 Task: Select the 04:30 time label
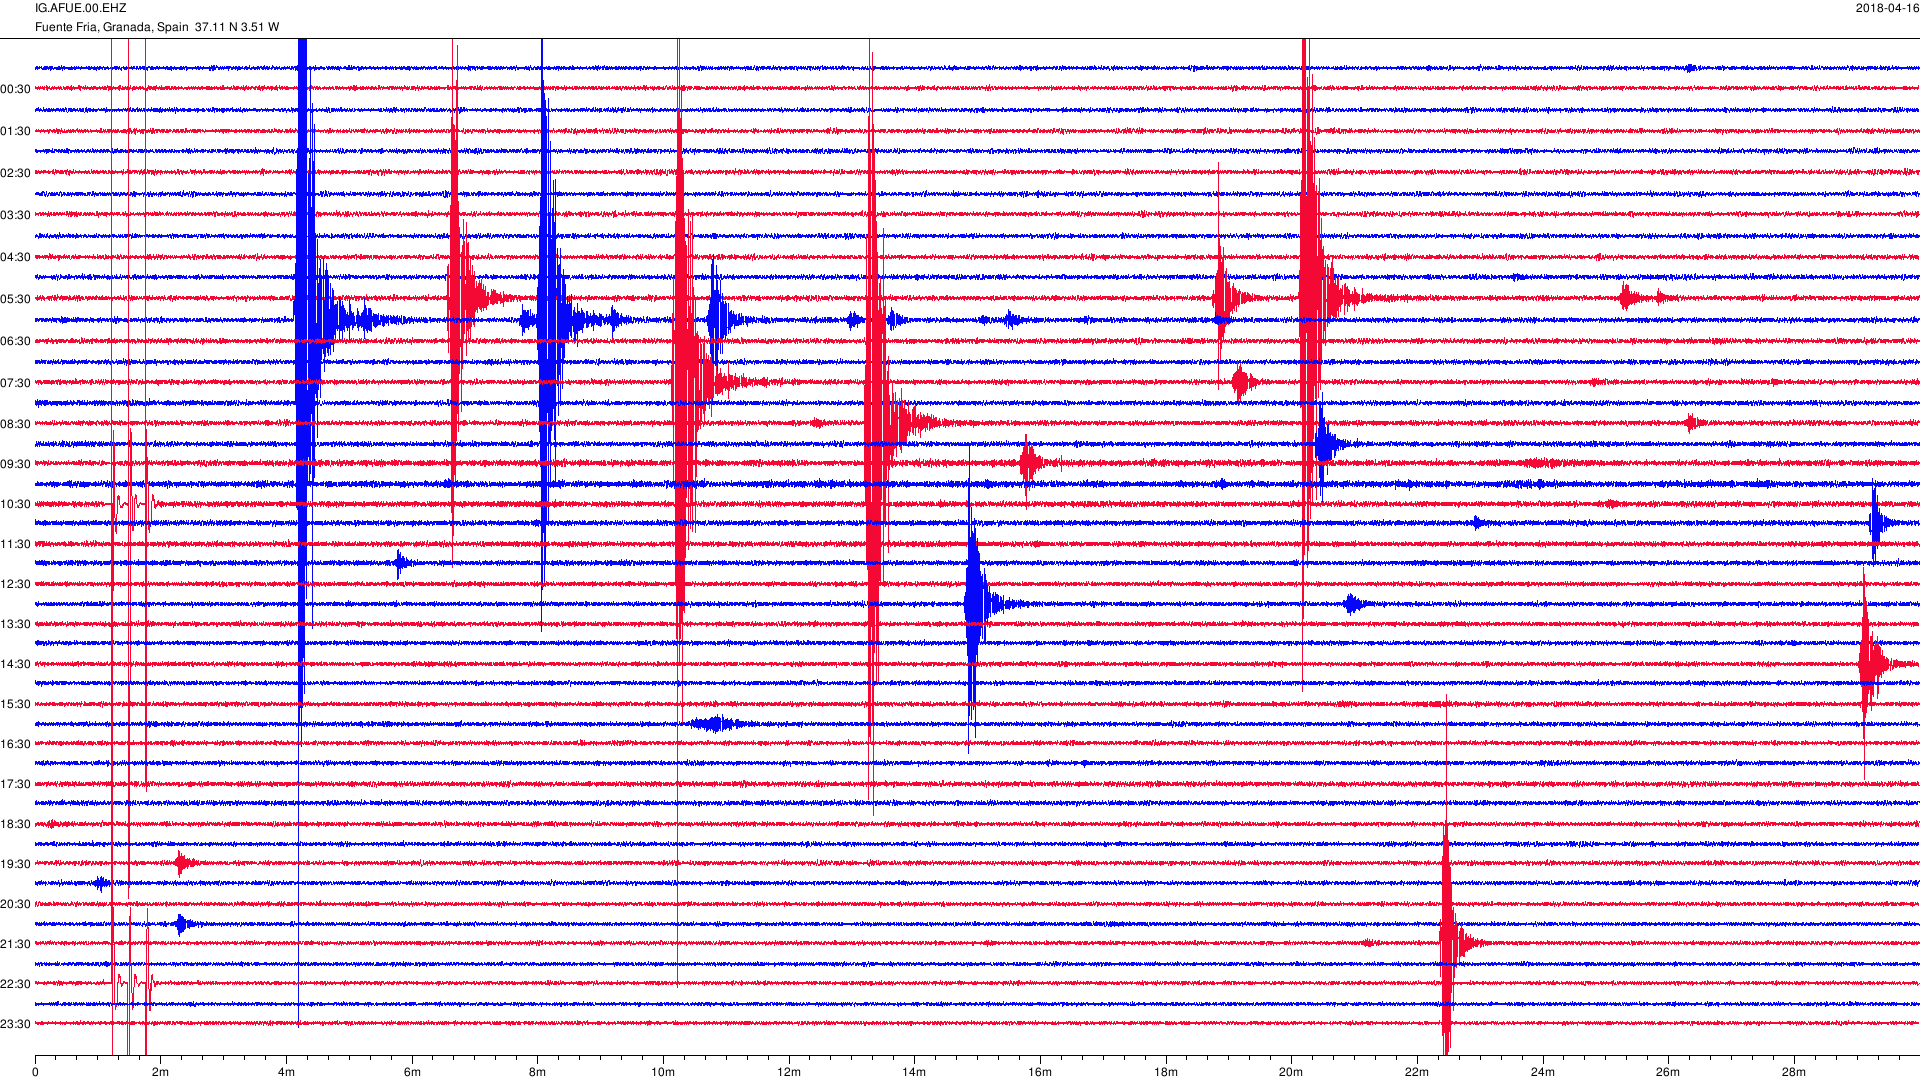click(15, 257)
